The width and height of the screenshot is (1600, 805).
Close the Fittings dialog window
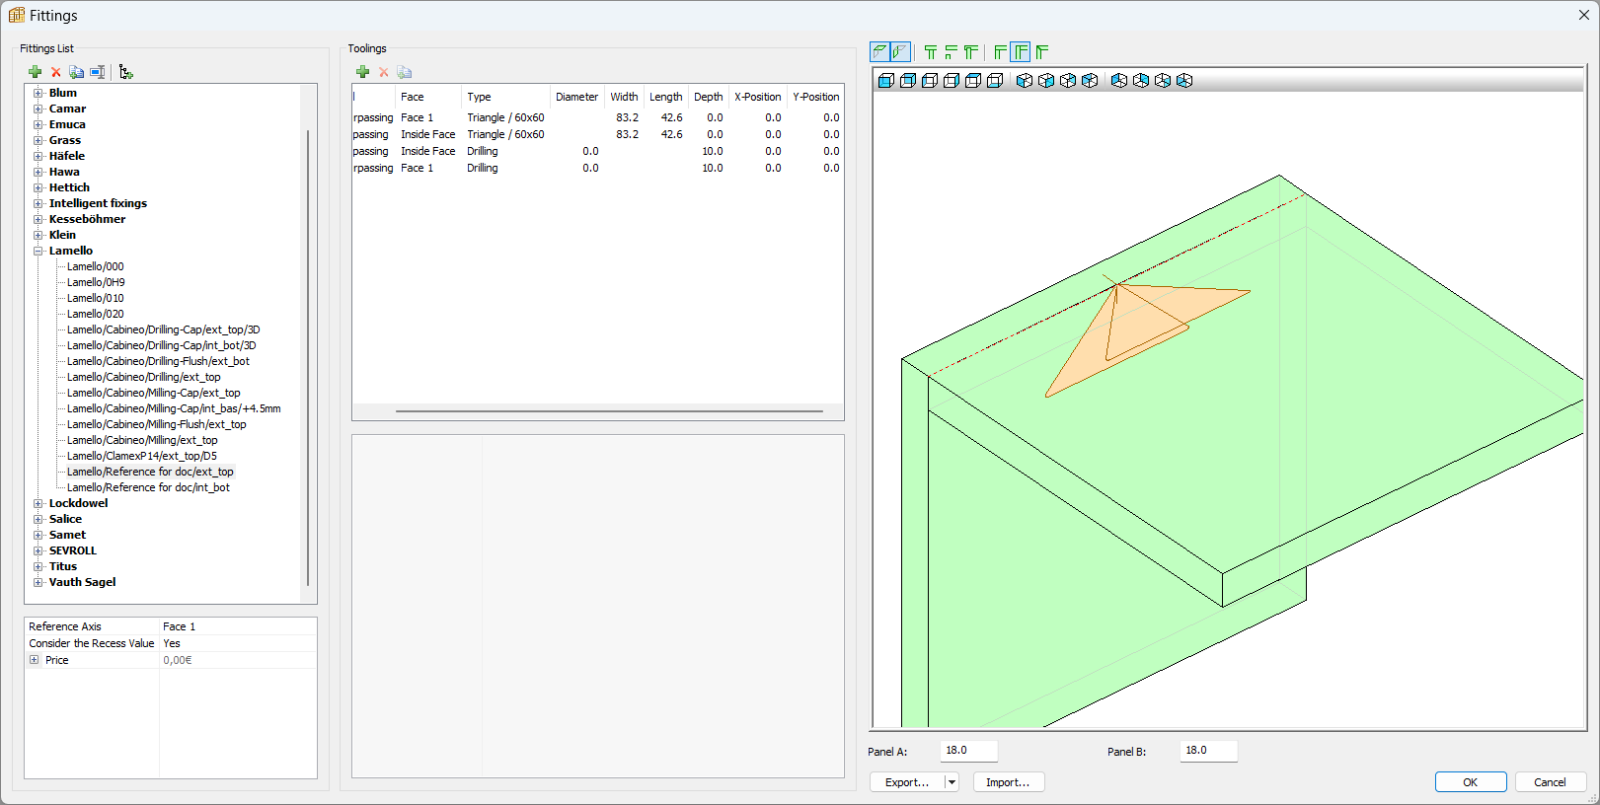[x=1584, y=15]
